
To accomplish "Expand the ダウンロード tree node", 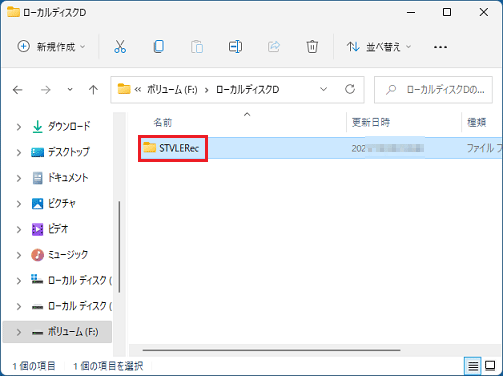I will pos(19,127).
